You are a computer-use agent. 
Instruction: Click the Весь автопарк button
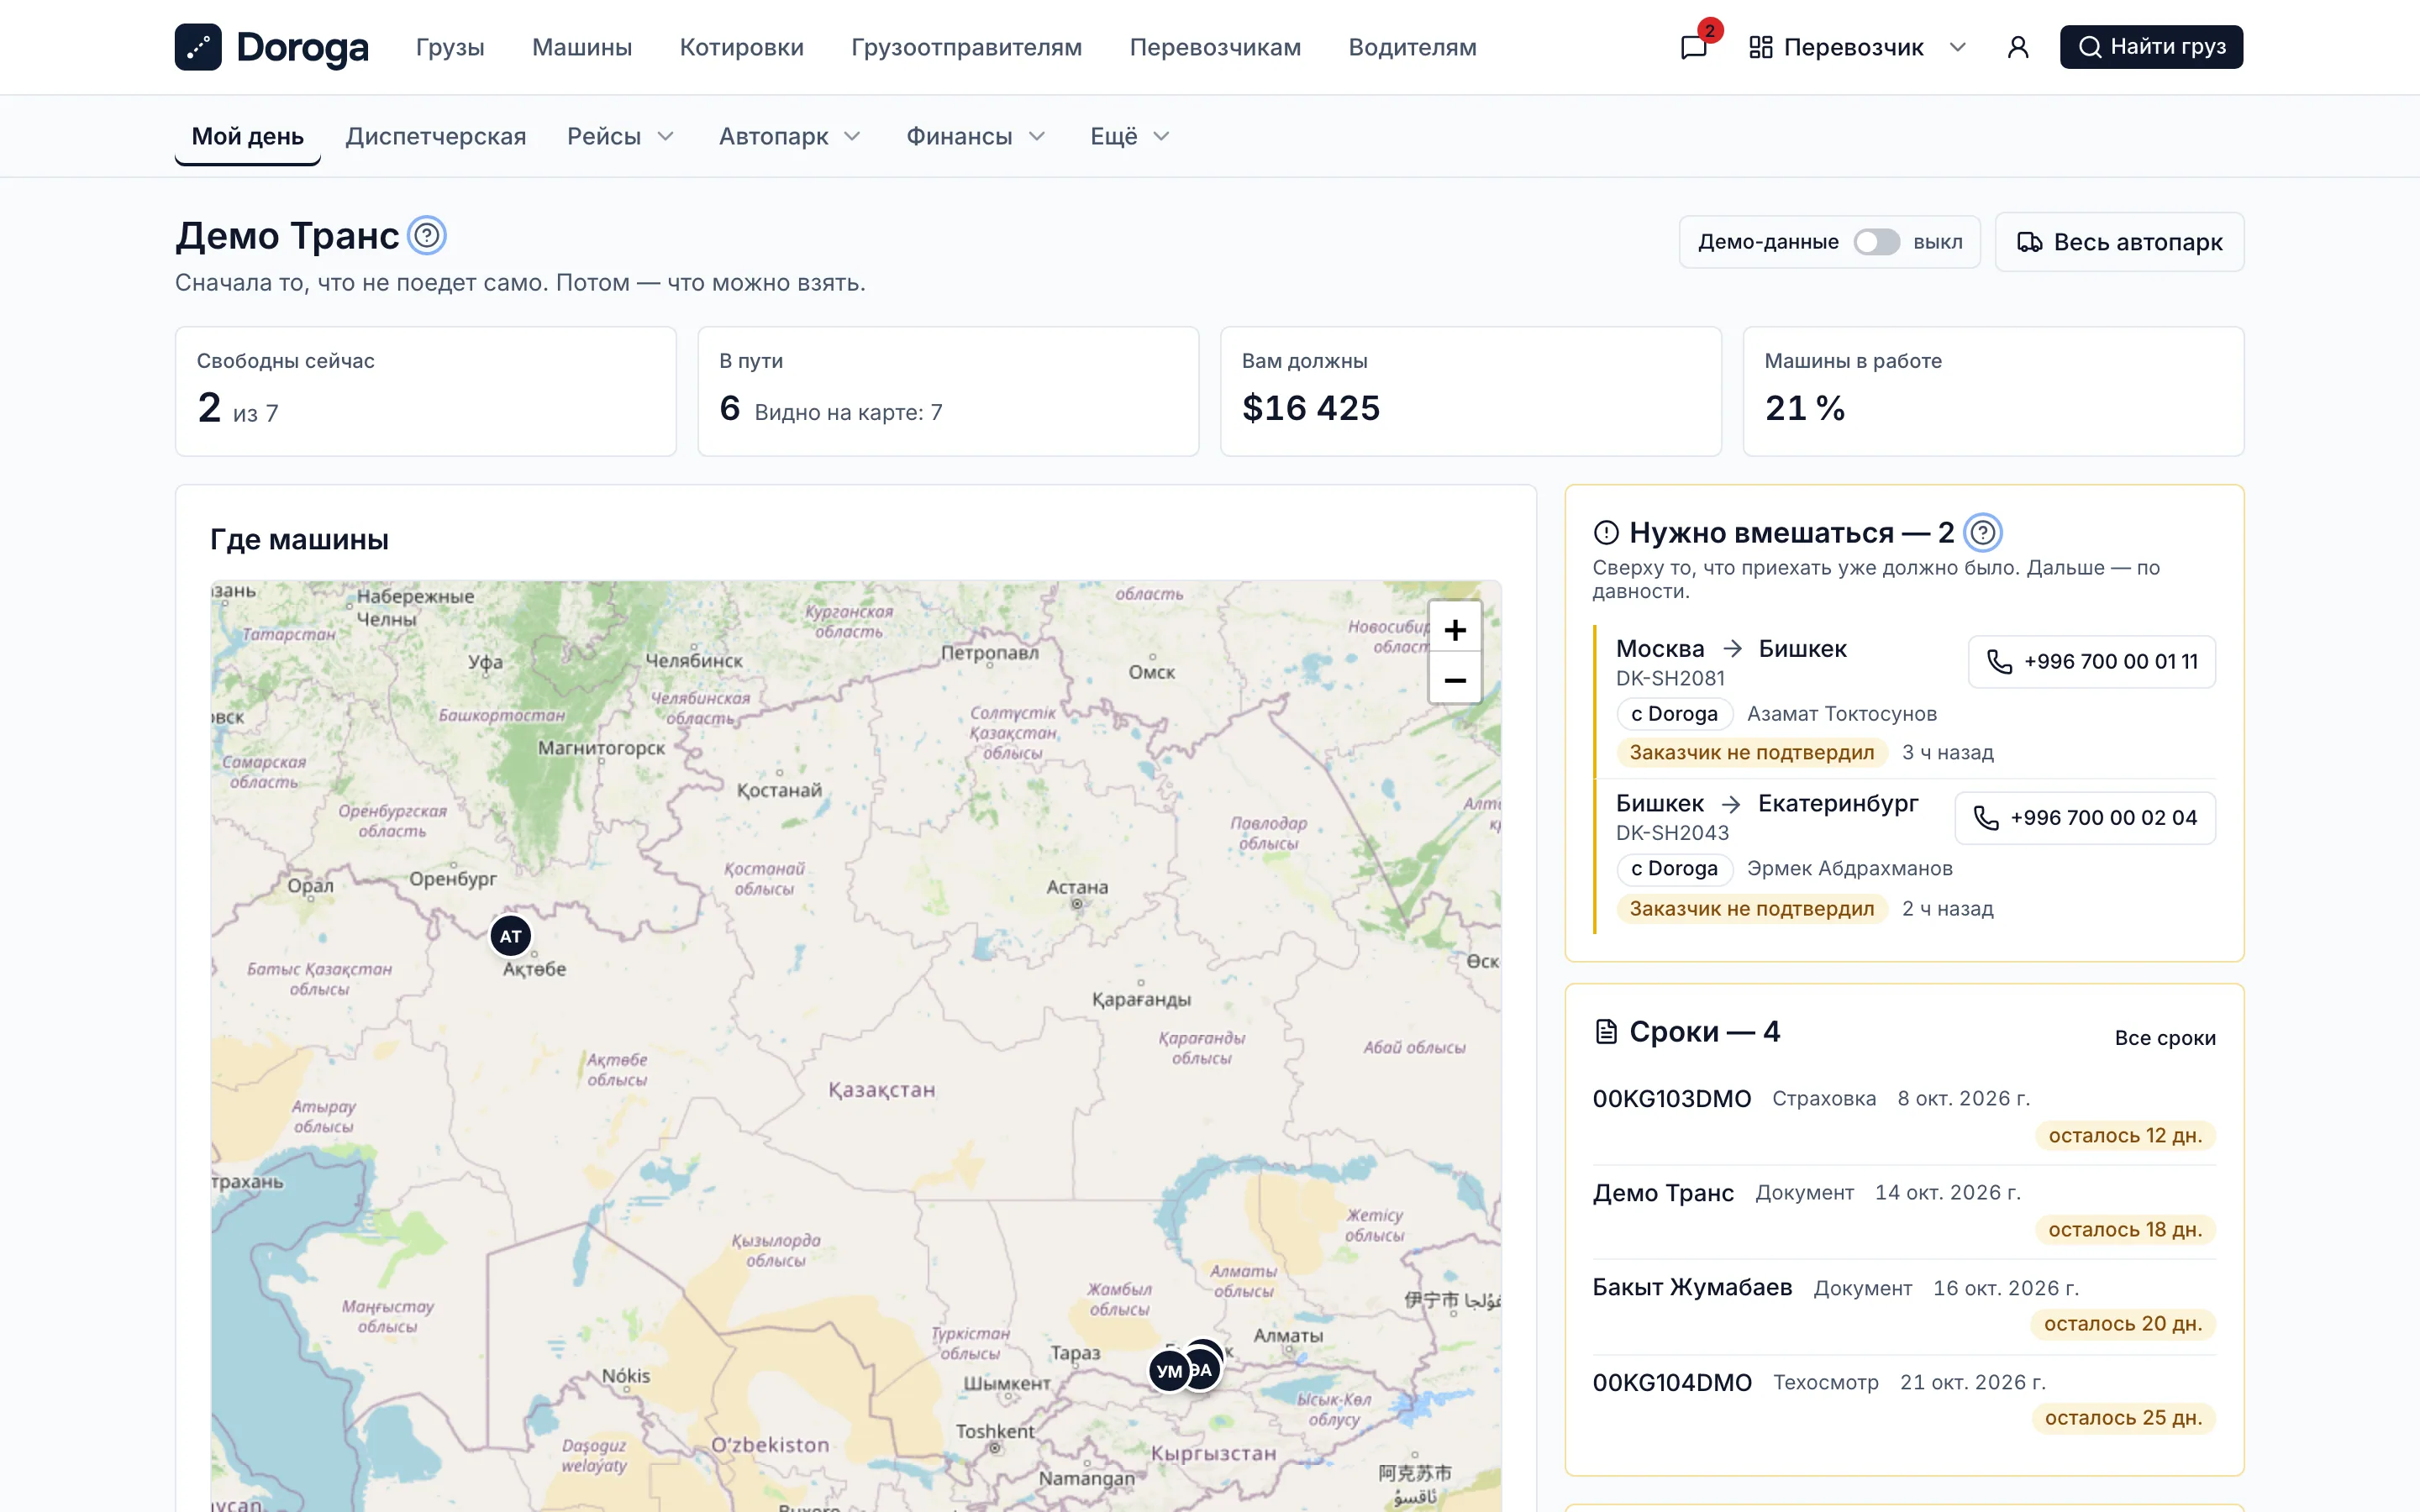2119,242
